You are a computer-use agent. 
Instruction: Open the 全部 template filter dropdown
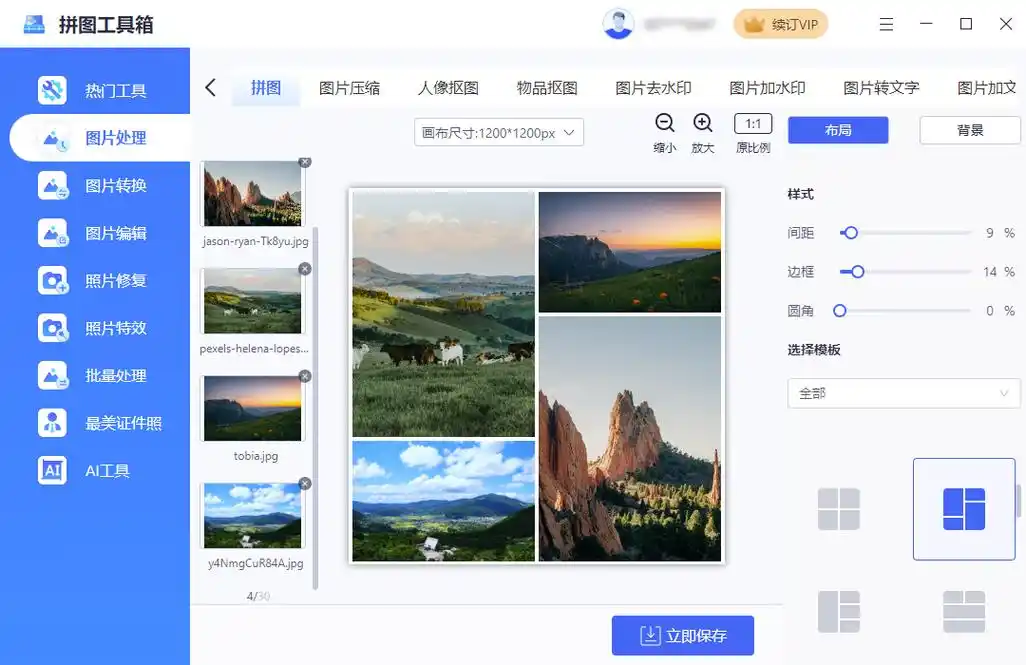coord(902,393)
